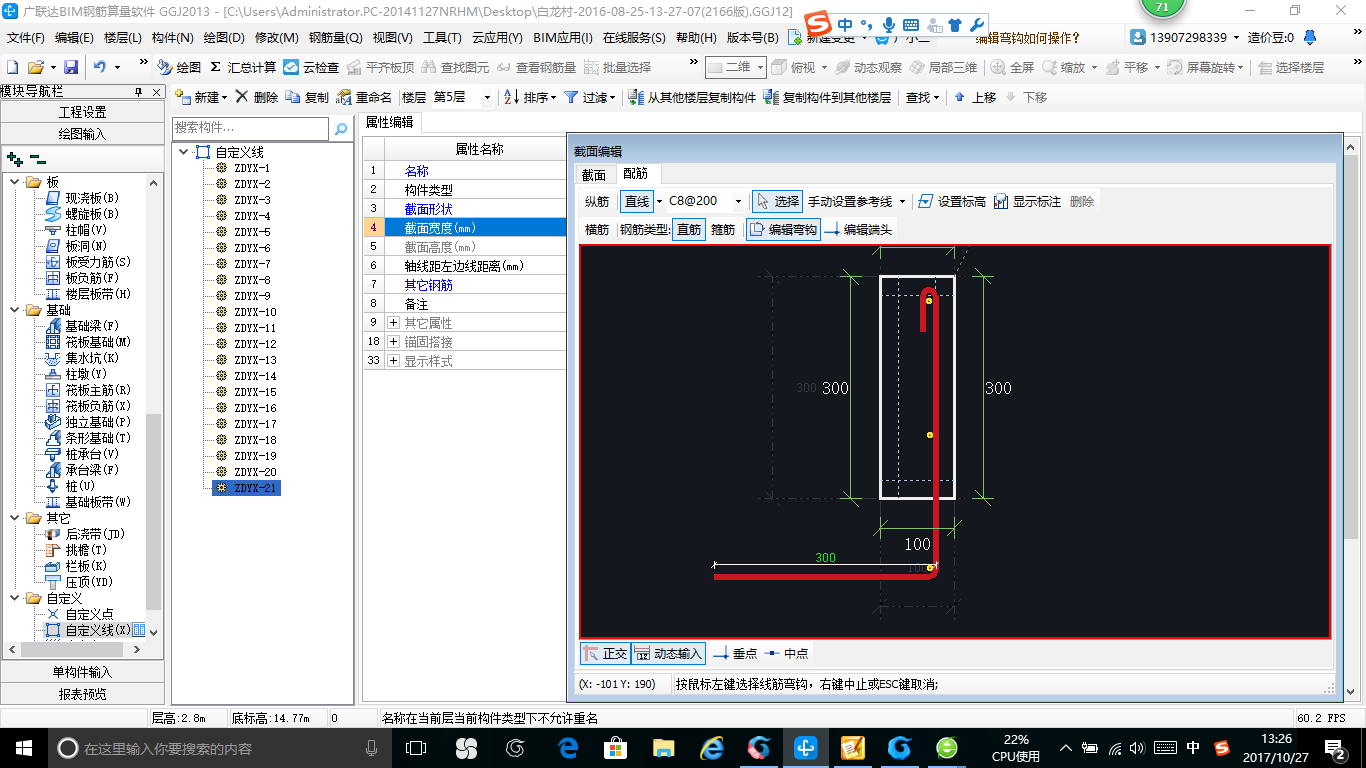The width and height of the screenshot is (1366, 768).
Task: Click 从其他楼层复制构件 icon
Action: click(692, 97)
